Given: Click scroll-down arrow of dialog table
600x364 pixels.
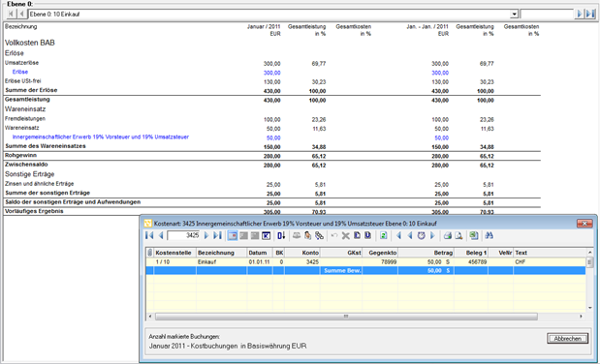Looking at the screenshot, I should [590, 308].
